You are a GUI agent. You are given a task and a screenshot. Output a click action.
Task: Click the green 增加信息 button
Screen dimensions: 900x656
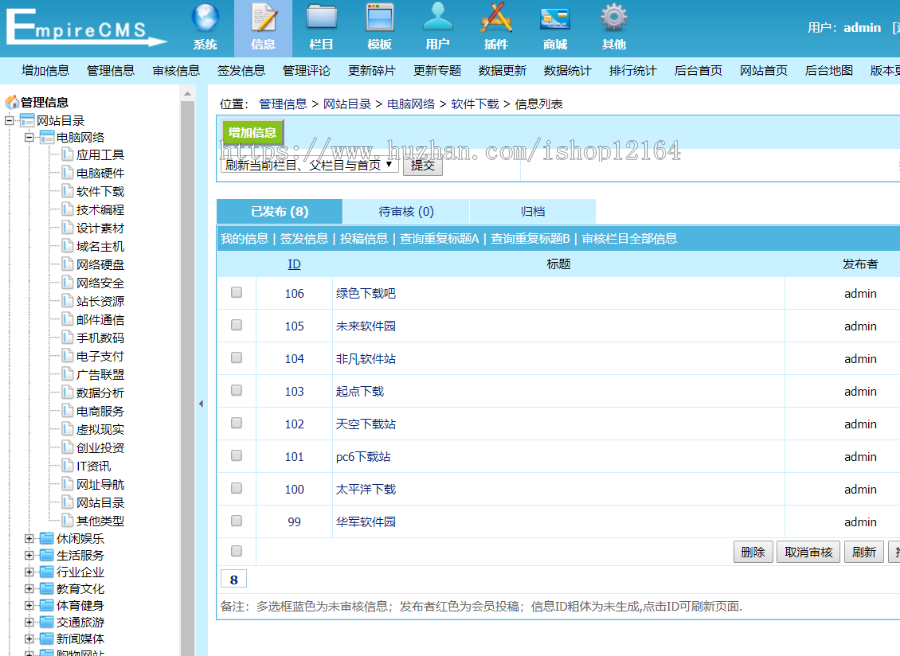pyautogui.click(x=252, y=132)
